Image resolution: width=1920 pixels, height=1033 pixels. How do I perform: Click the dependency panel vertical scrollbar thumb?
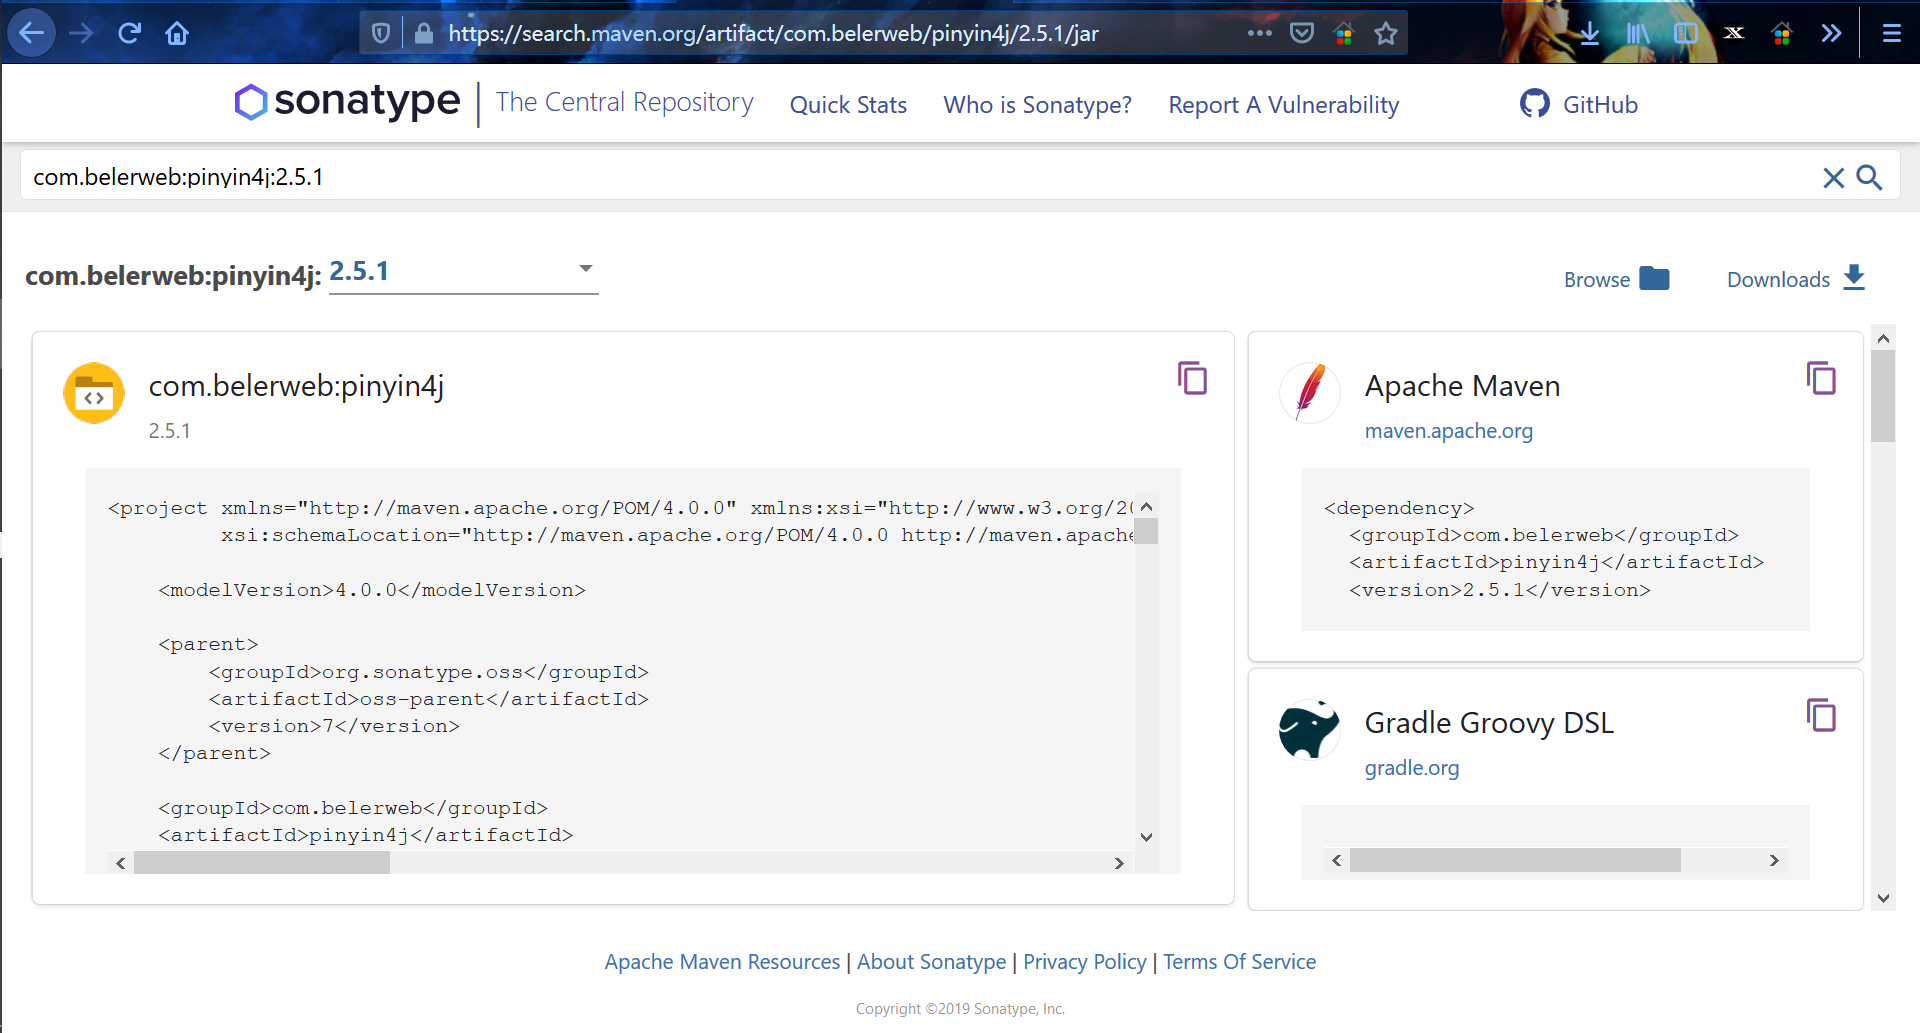pos(1883,396)
